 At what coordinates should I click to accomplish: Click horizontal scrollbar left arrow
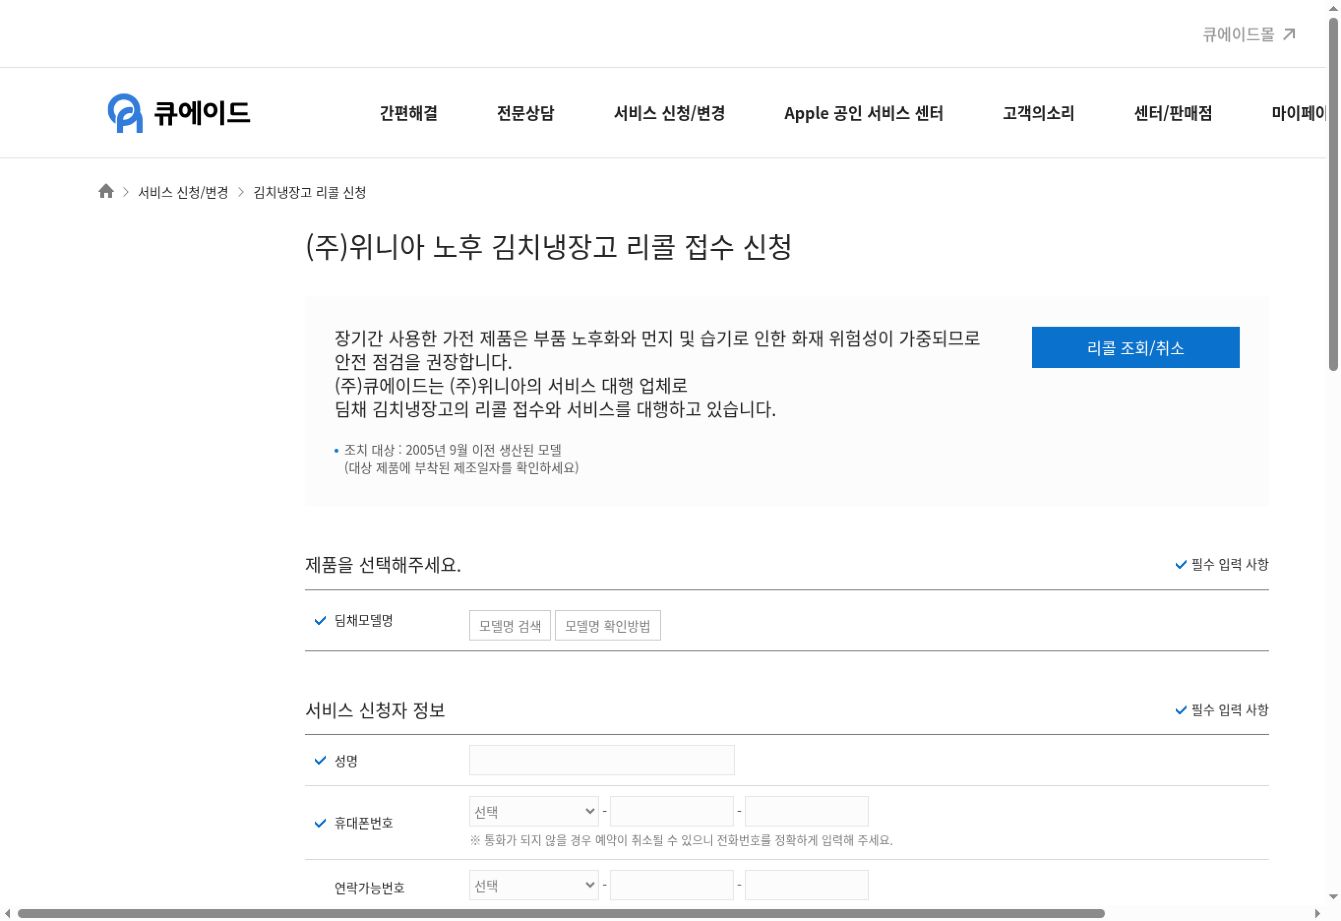[x=7, y=913]
